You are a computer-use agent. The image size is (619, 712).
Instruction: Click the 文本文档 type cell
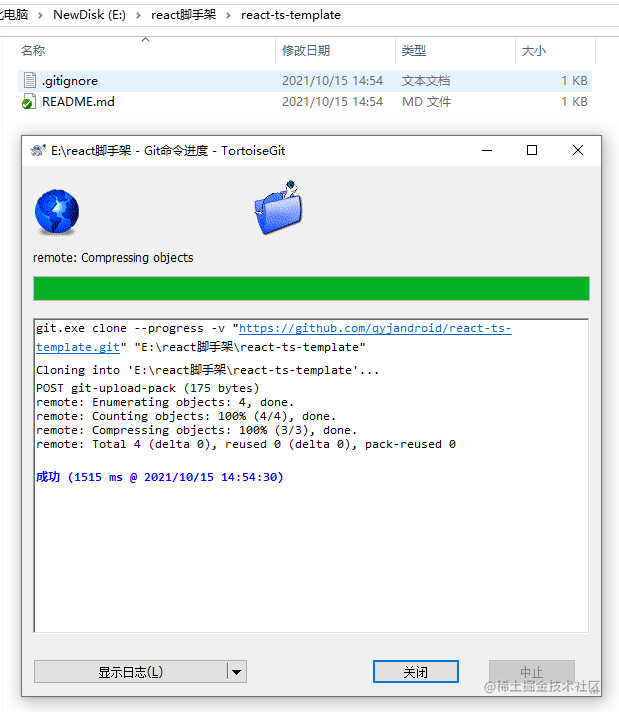click(x=426, y=81)
